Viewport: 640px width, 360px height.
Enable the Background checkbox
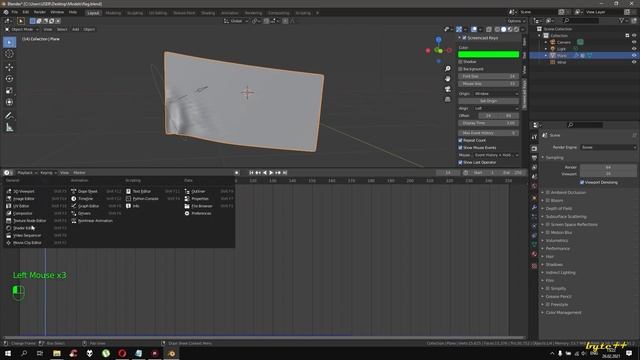coord(460,69)
